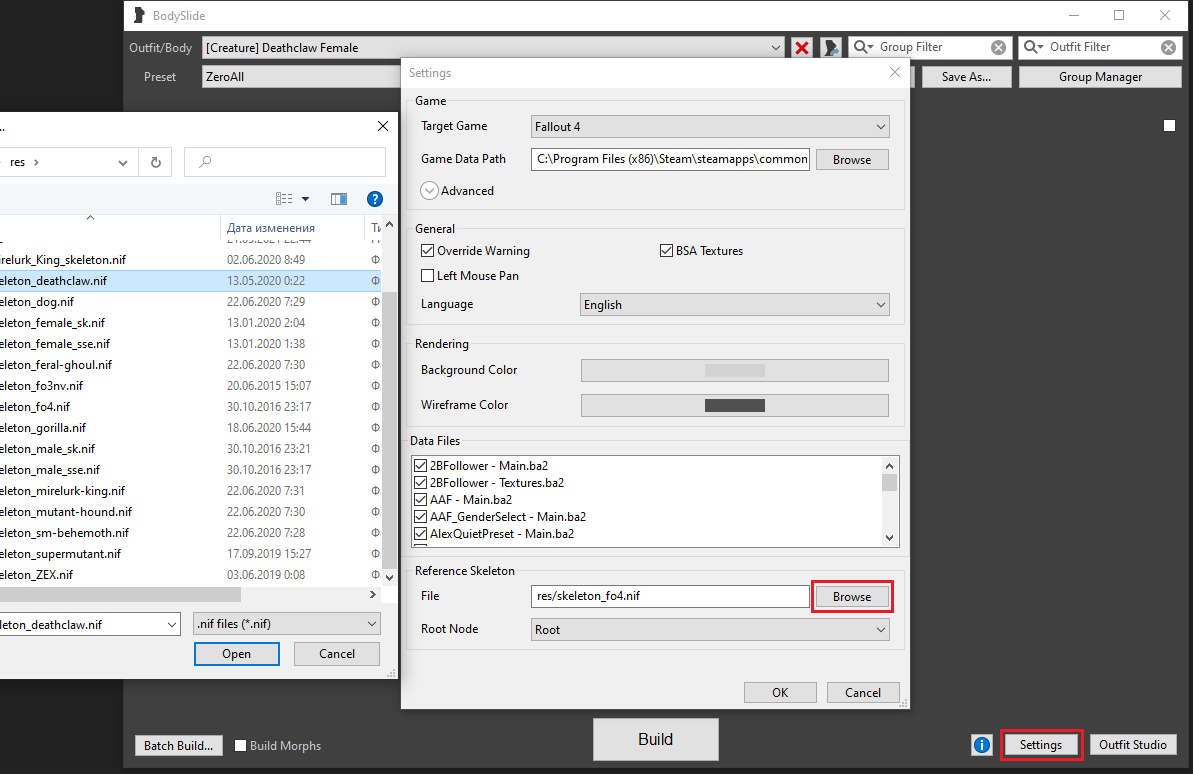Screen dimensions: 1193x774
Task: Open the Group Manager
Action: point(1100,77)
